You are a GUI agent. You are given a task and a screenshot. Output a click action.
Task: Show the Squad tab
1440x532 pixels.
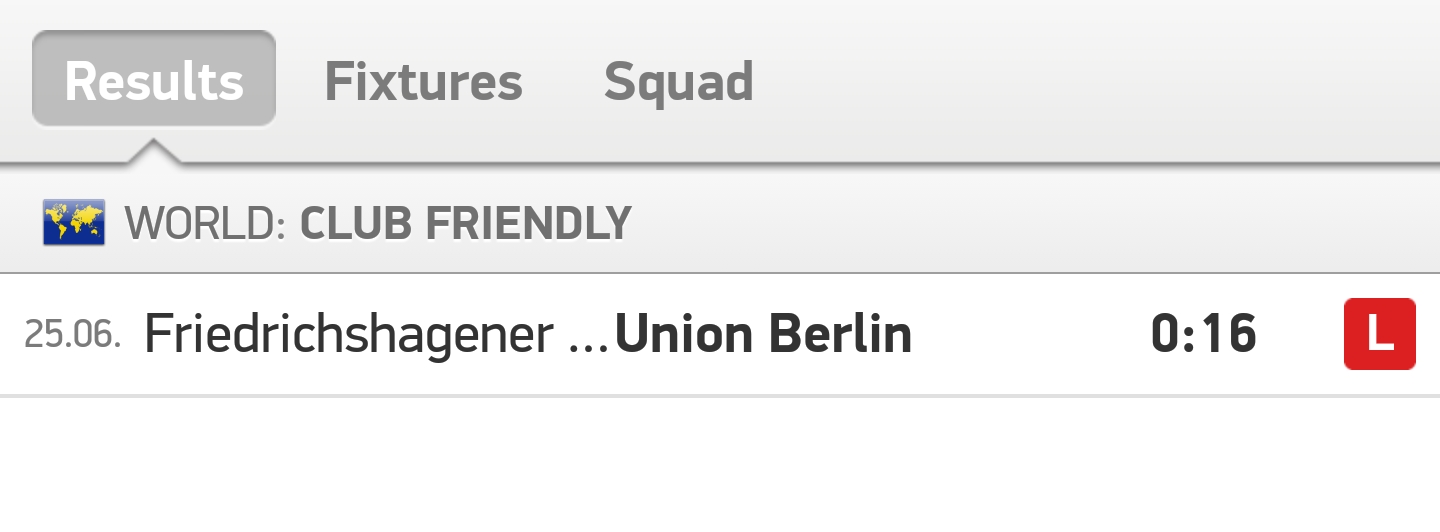pyautogui.click(x=679, y=81)
